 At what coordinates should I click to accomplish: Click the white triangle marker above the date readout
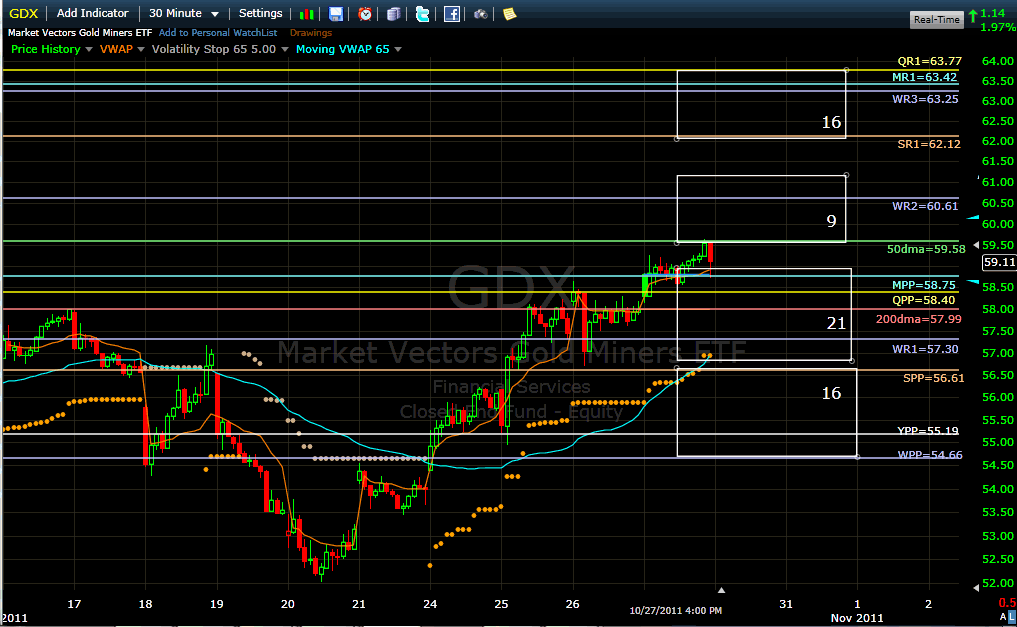click(721, 590)
